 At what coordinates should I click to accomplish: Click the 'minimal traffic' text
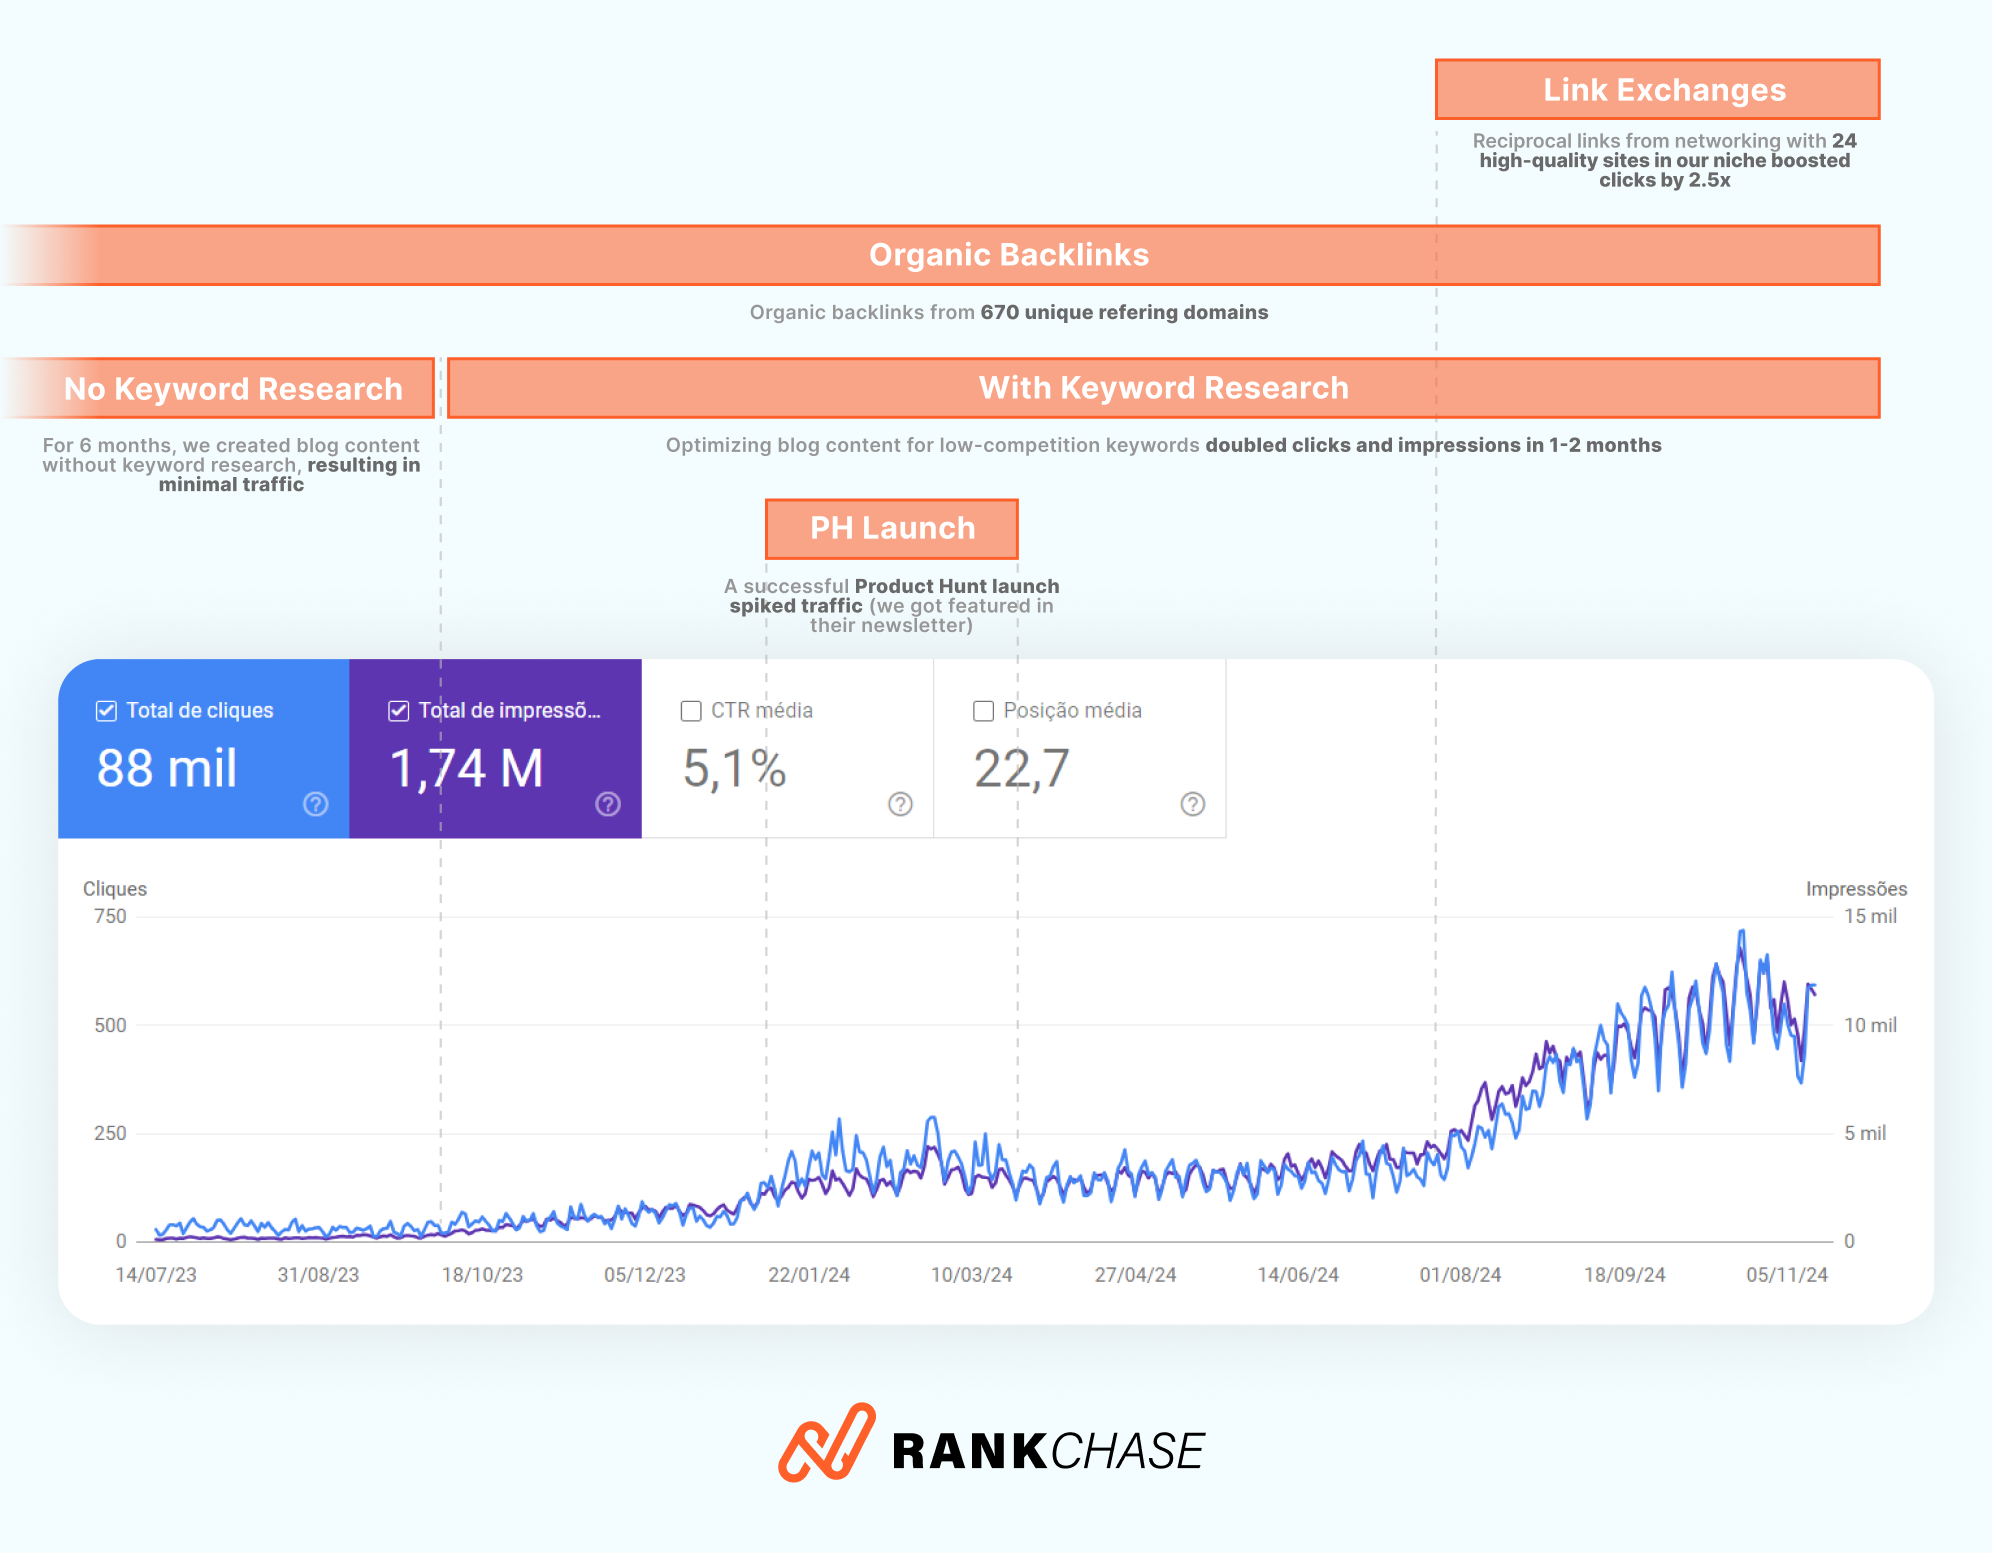[231, 484]
